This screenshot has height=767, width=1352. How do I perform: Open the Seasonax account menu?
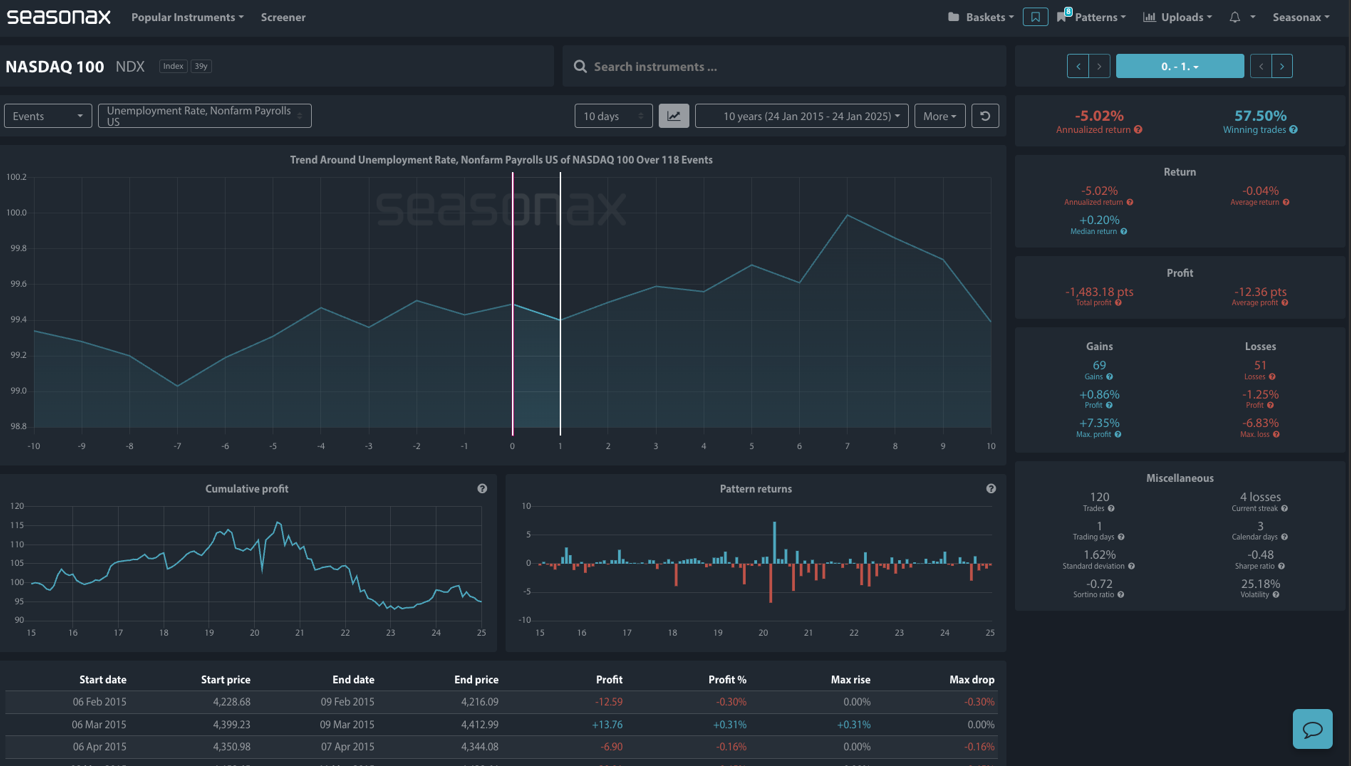click(1301, 17)
